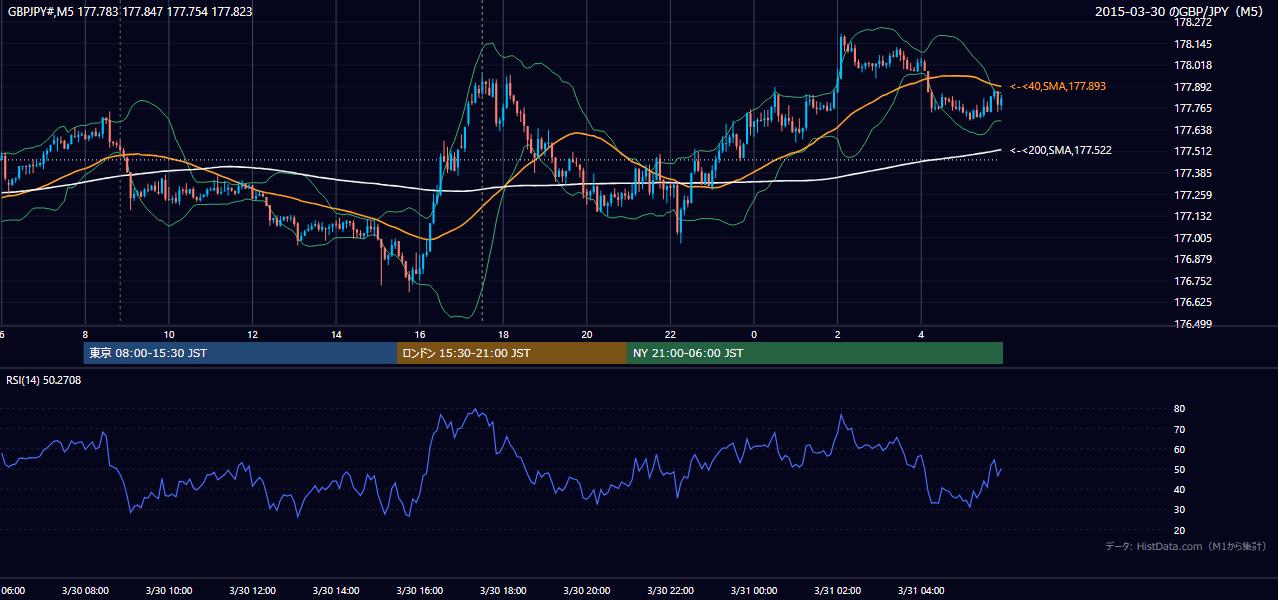Click hour label 4 under the price chart

[x=921, y=335]
